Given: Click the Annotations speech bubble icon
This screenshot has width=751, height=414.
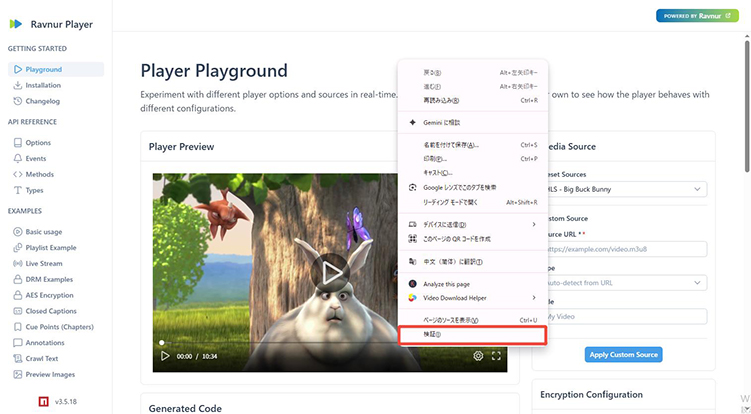Looking at the screenshot, I should click(x=18, y=343).
